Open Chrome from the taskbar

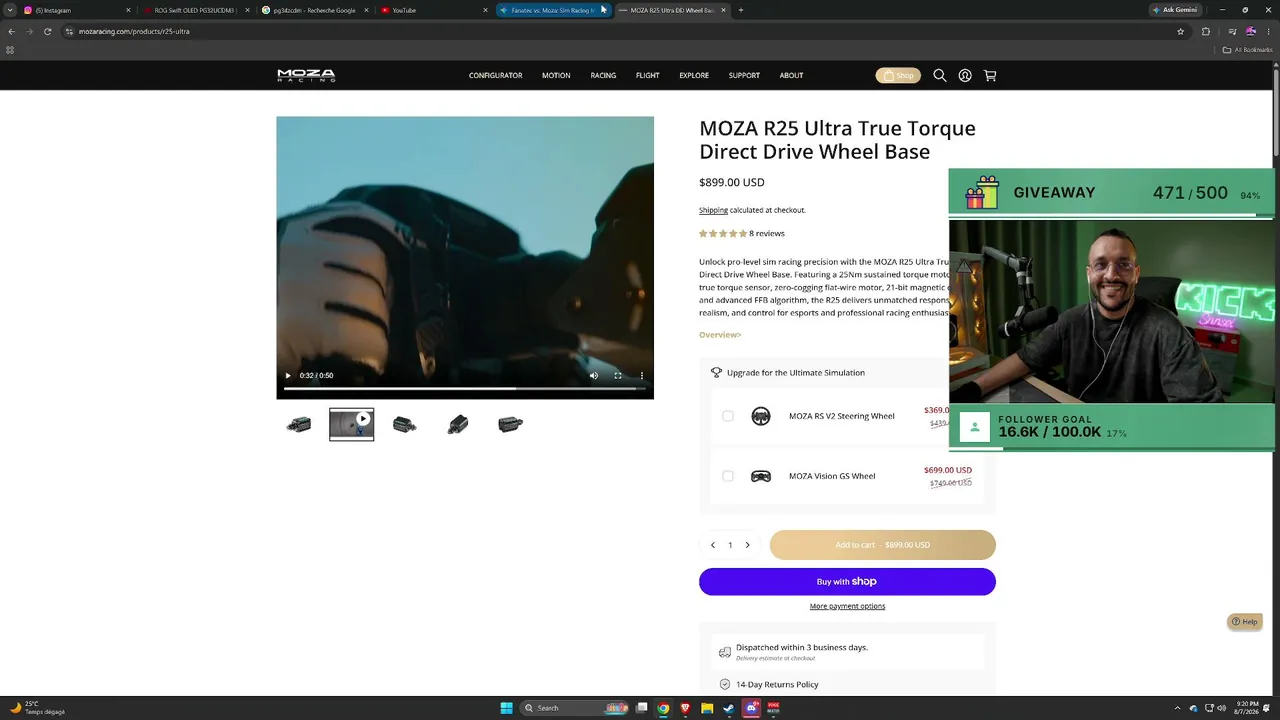coord(663,708)
